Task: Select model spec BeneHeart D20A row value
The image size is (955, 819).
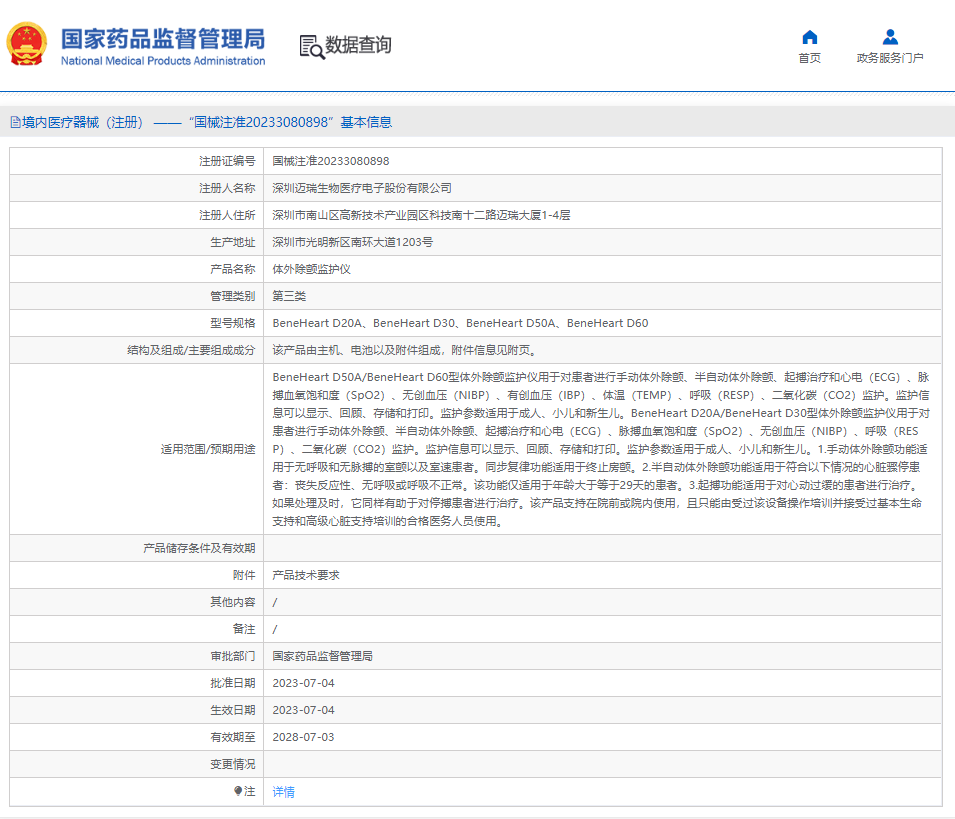Action: pos(460,323)
